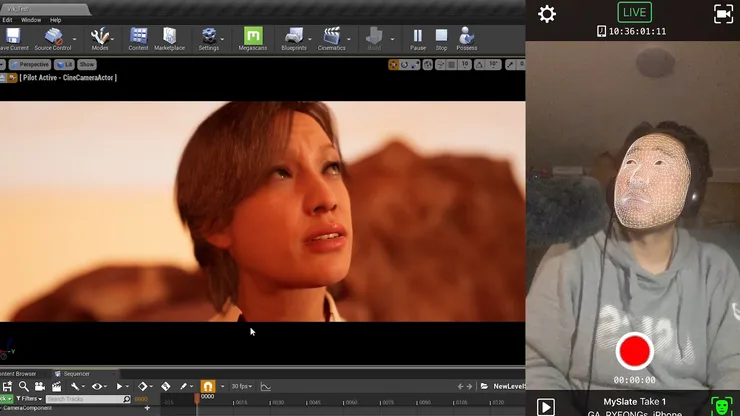Expand the Filters dropdown in sequencer
Viewport: 740px width, 416px height.
tap(29, 399)
